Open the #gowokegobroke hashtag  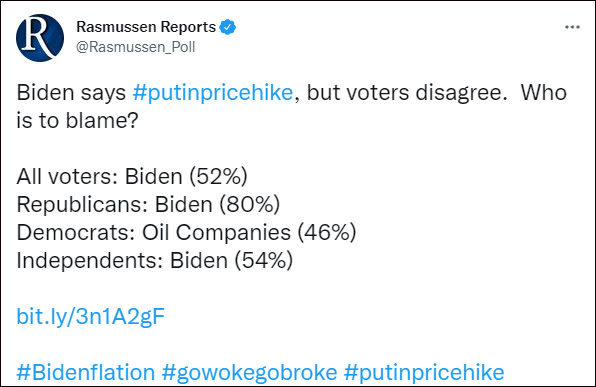249,372
